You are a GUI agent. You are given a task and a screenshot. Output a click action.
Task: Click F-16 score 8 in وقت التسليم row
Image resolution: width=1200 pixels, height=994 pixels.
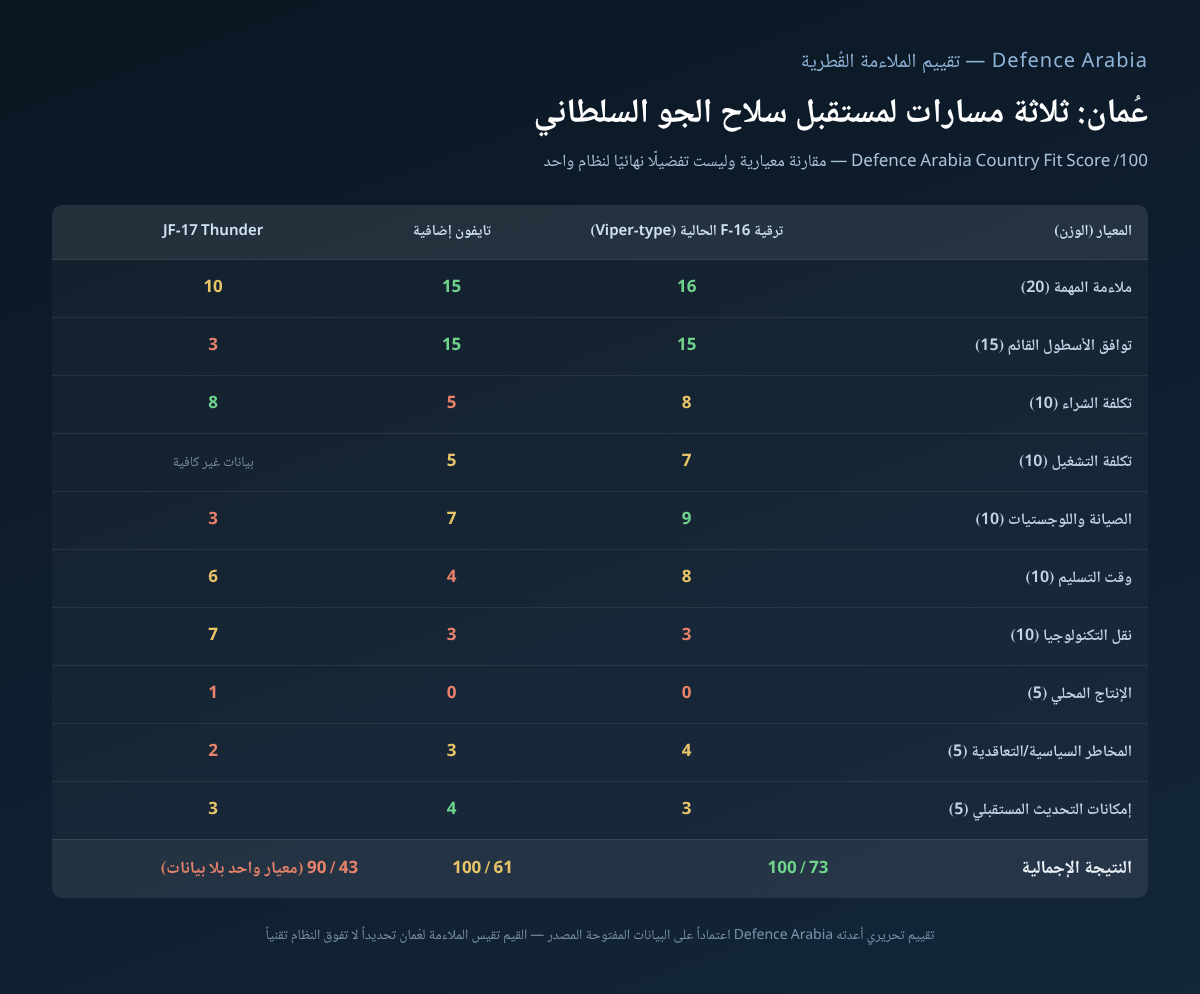pos(686,577)
